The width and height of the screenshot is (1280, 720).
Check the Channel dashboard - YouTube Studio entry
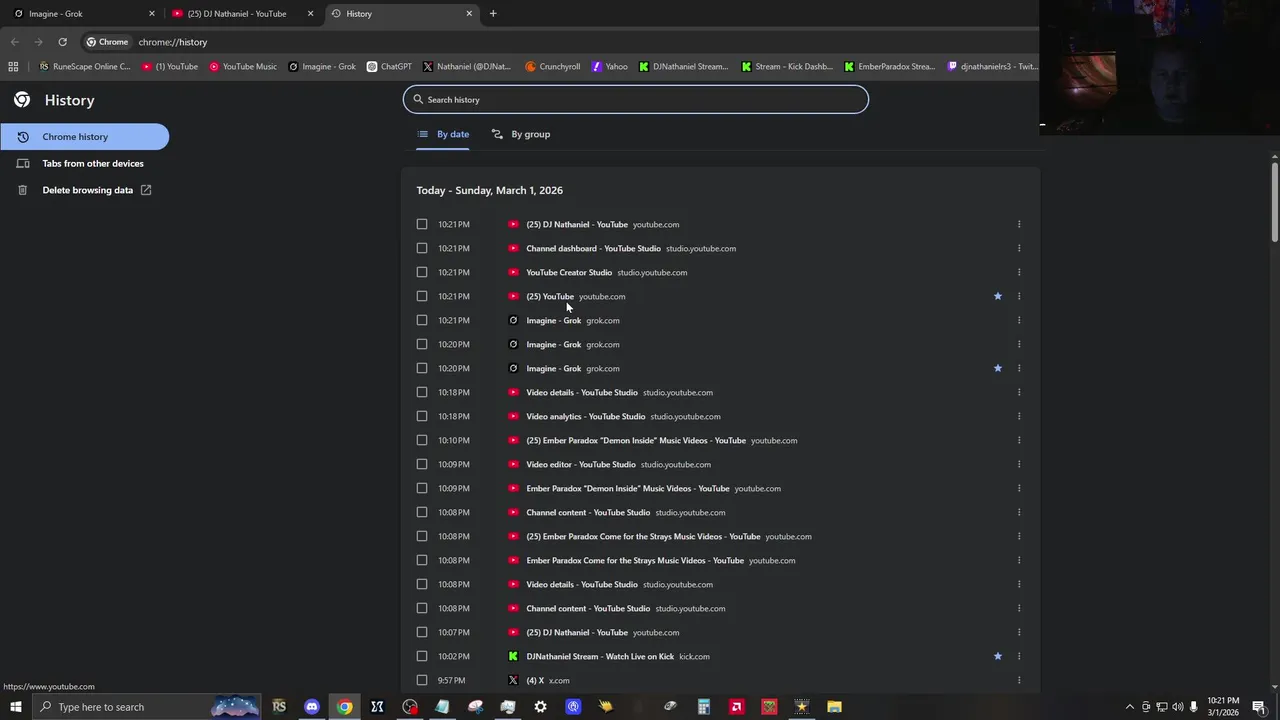[x=422, y=248]
